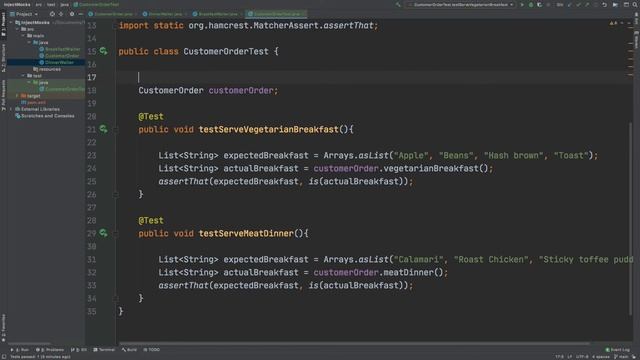640x360 pixels.
Task: Select BreakfastWaiter class in the project tree
Action: tap(60, 49)
